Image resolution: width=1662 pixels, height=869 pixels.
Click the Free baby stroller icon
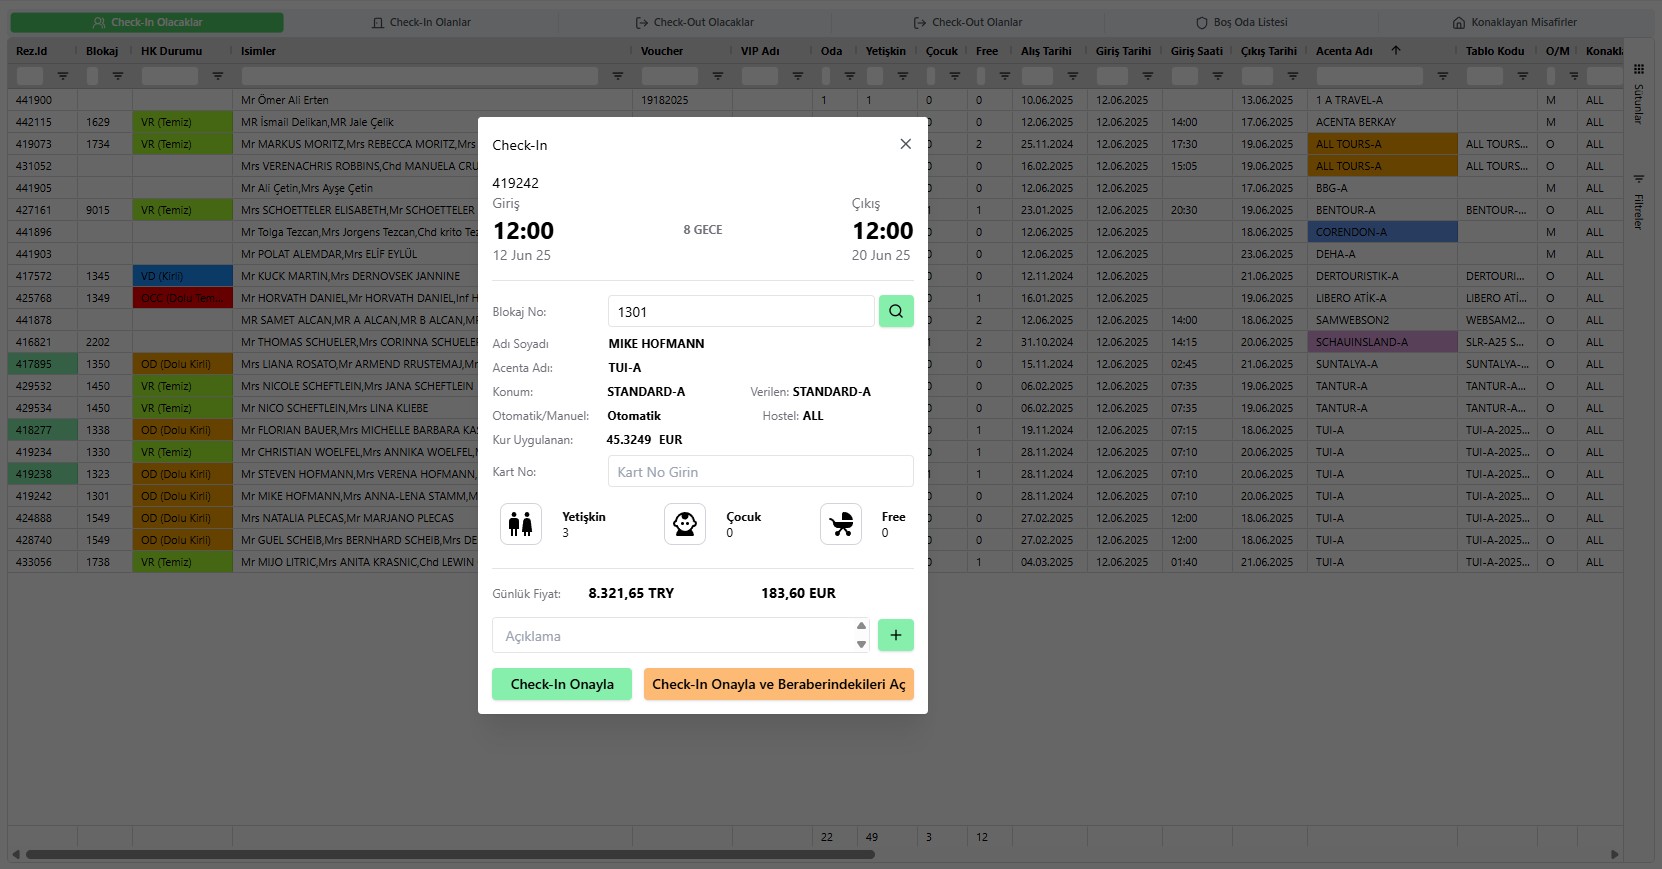[x=841, y=524]
